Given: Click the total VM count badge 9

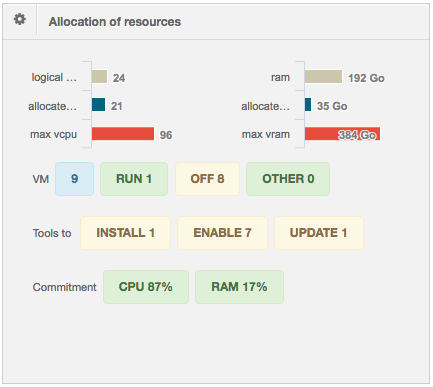Looking at the screenshot, I should tap(74, 179).
